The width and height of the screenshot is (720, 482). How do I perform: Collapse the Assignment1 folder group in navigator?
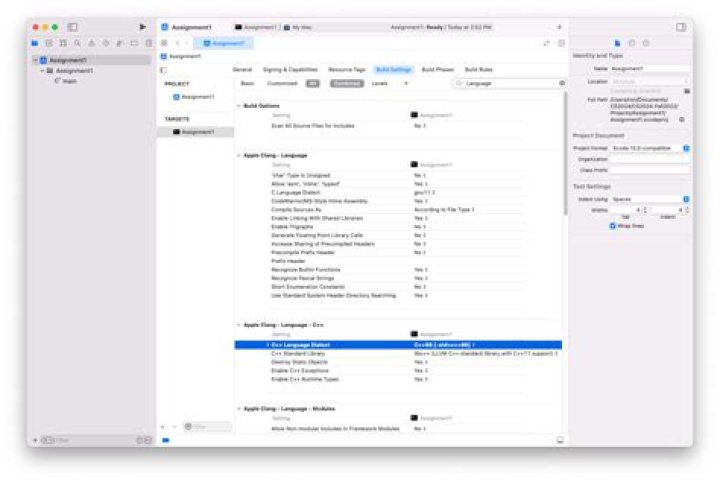click(x=42, y=71)
